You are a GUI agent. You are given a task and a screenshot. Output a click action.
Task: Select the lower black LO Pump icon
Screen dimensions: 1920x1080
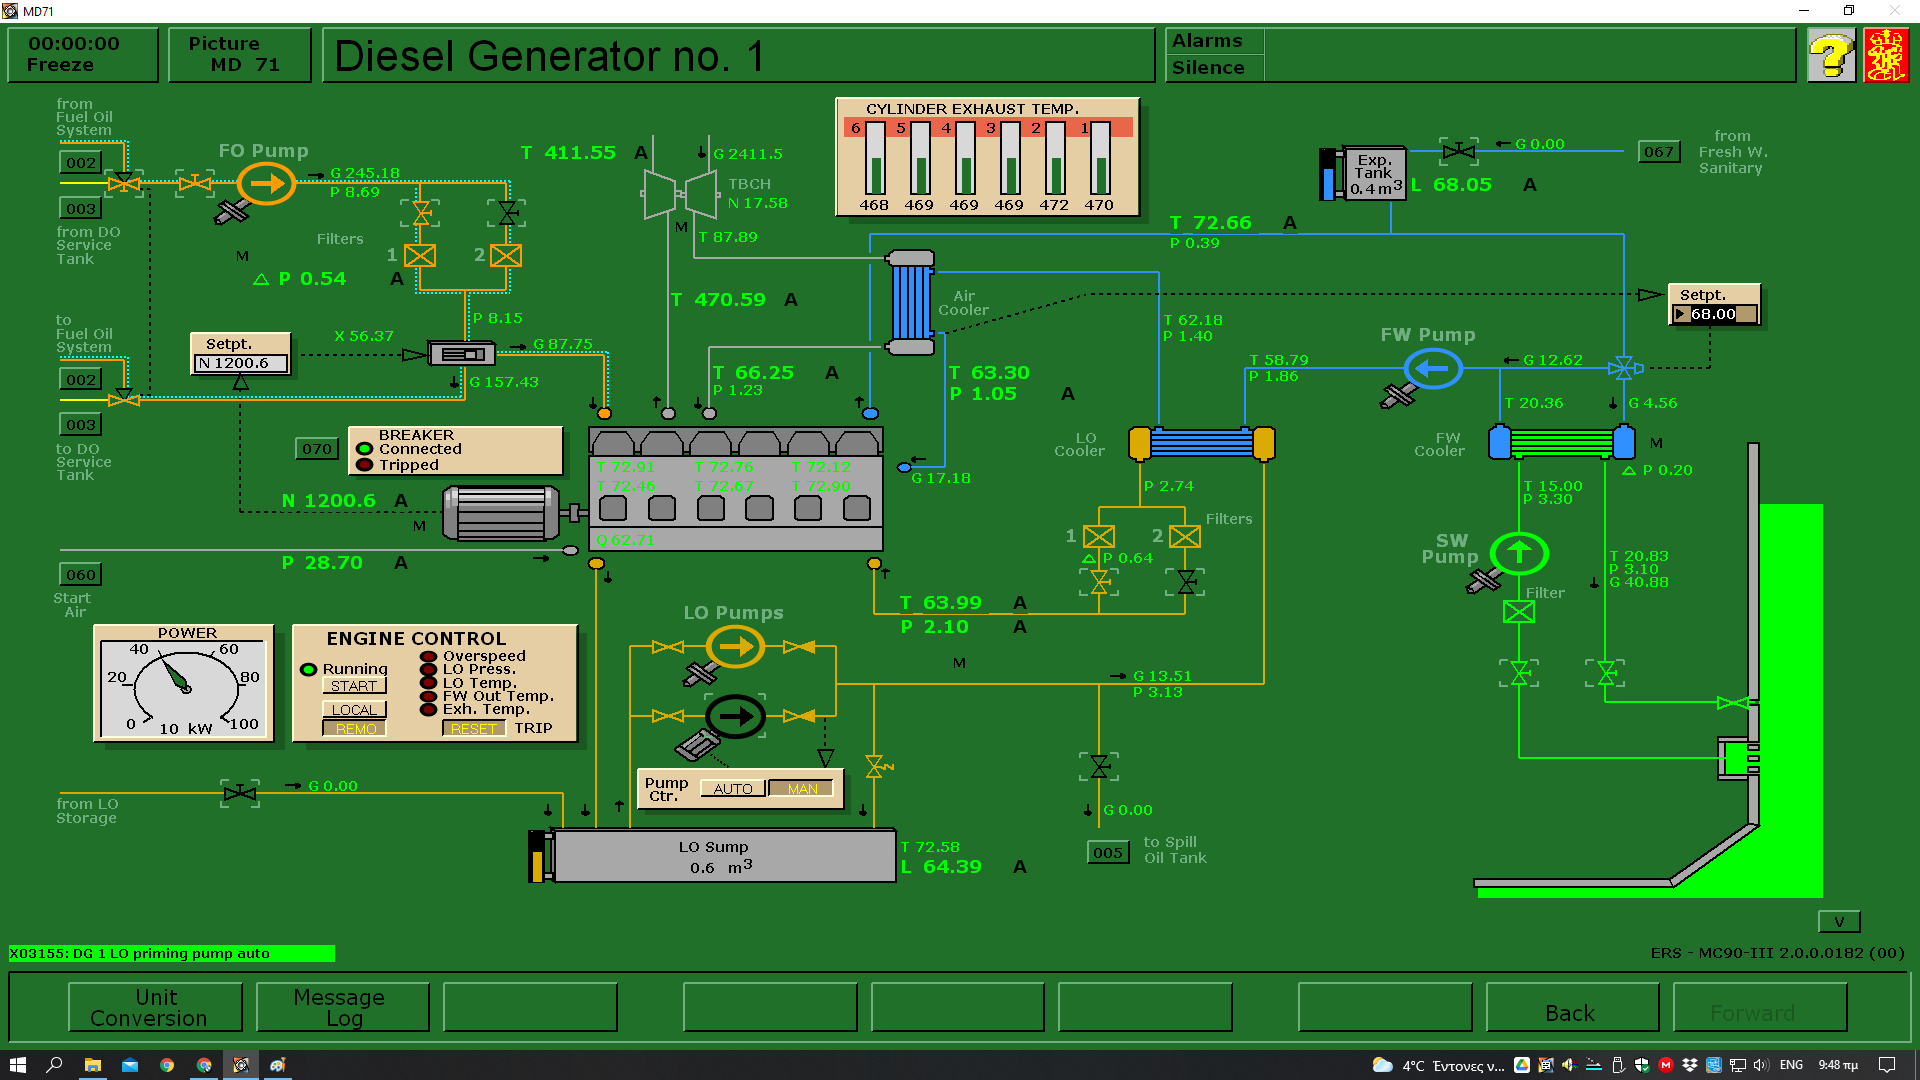[x=735, y=716]
